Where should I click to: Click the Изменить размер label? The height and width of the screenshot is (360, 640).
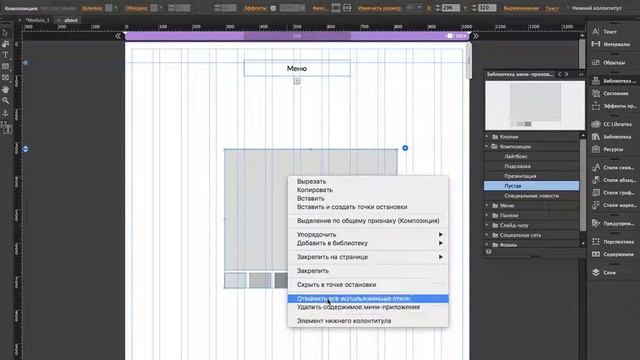380,8
